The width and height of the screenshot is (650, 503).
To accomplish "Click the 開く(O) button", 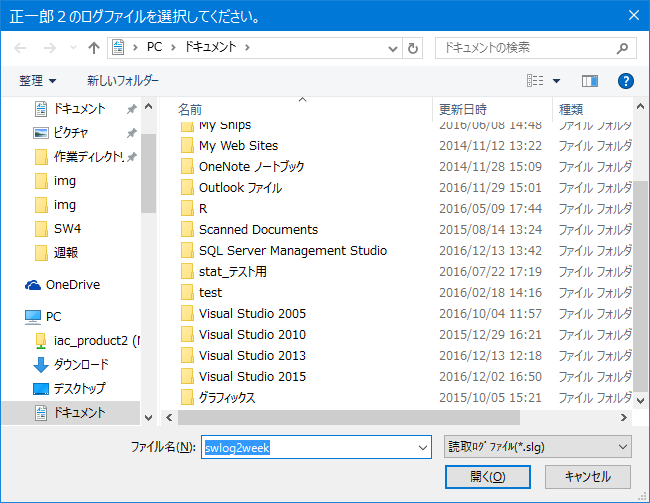I will tap(488, 477).
